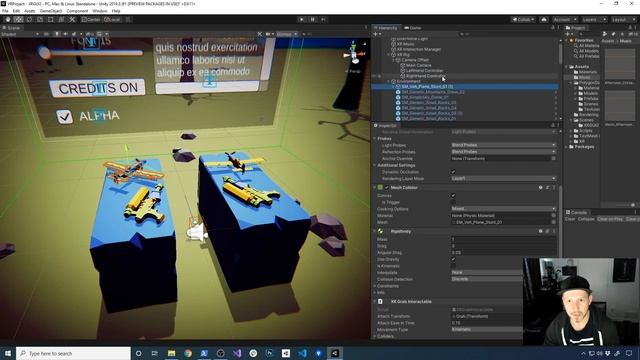Expand the Constraints section in Rigidbody
Image resolution: width=640 pixels, height=360 pixels.
(375, 286)
